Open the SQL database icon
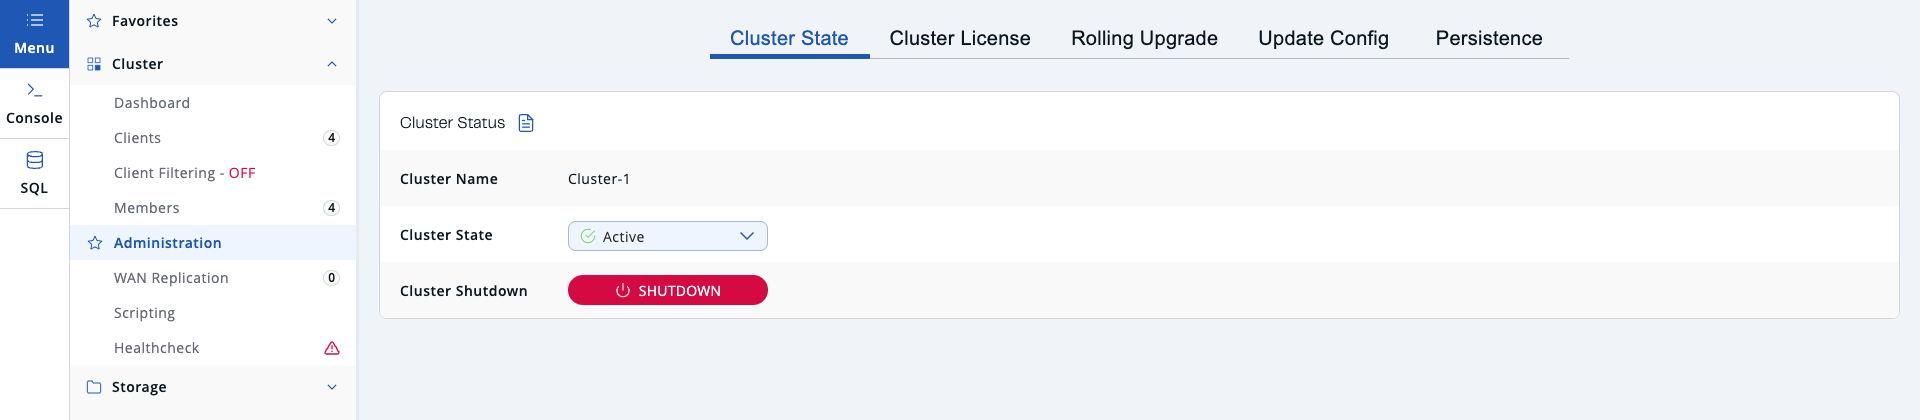This screenshot has width=1920, height=420. click(34, 161)
